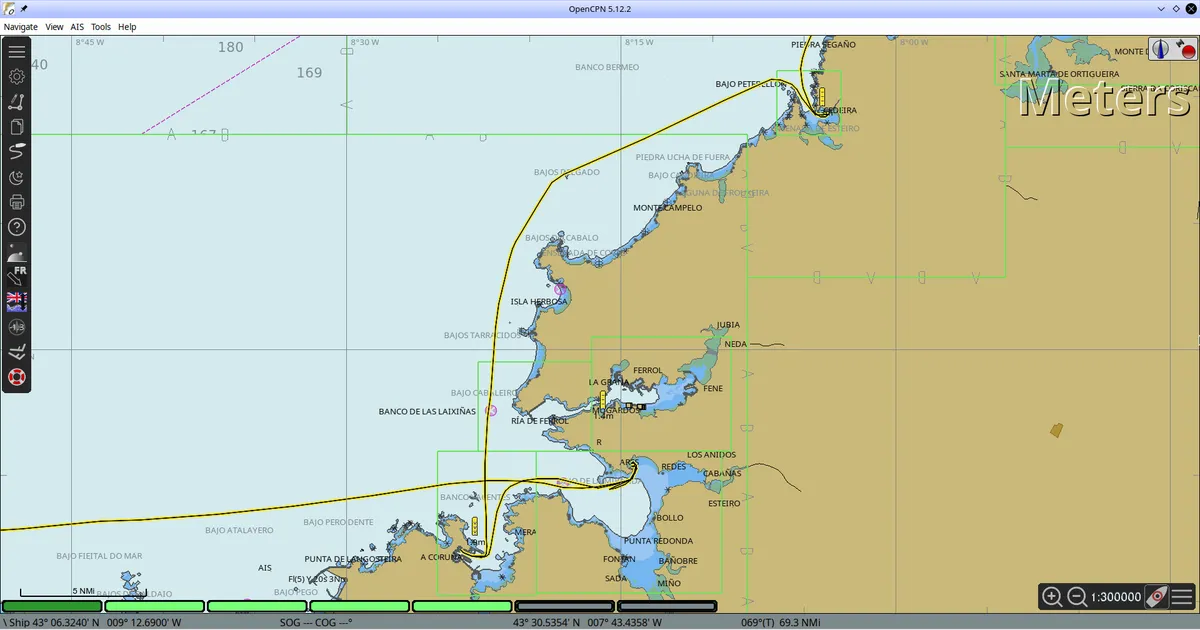Toggle AIS targets display icon

[x=17, y=327]
